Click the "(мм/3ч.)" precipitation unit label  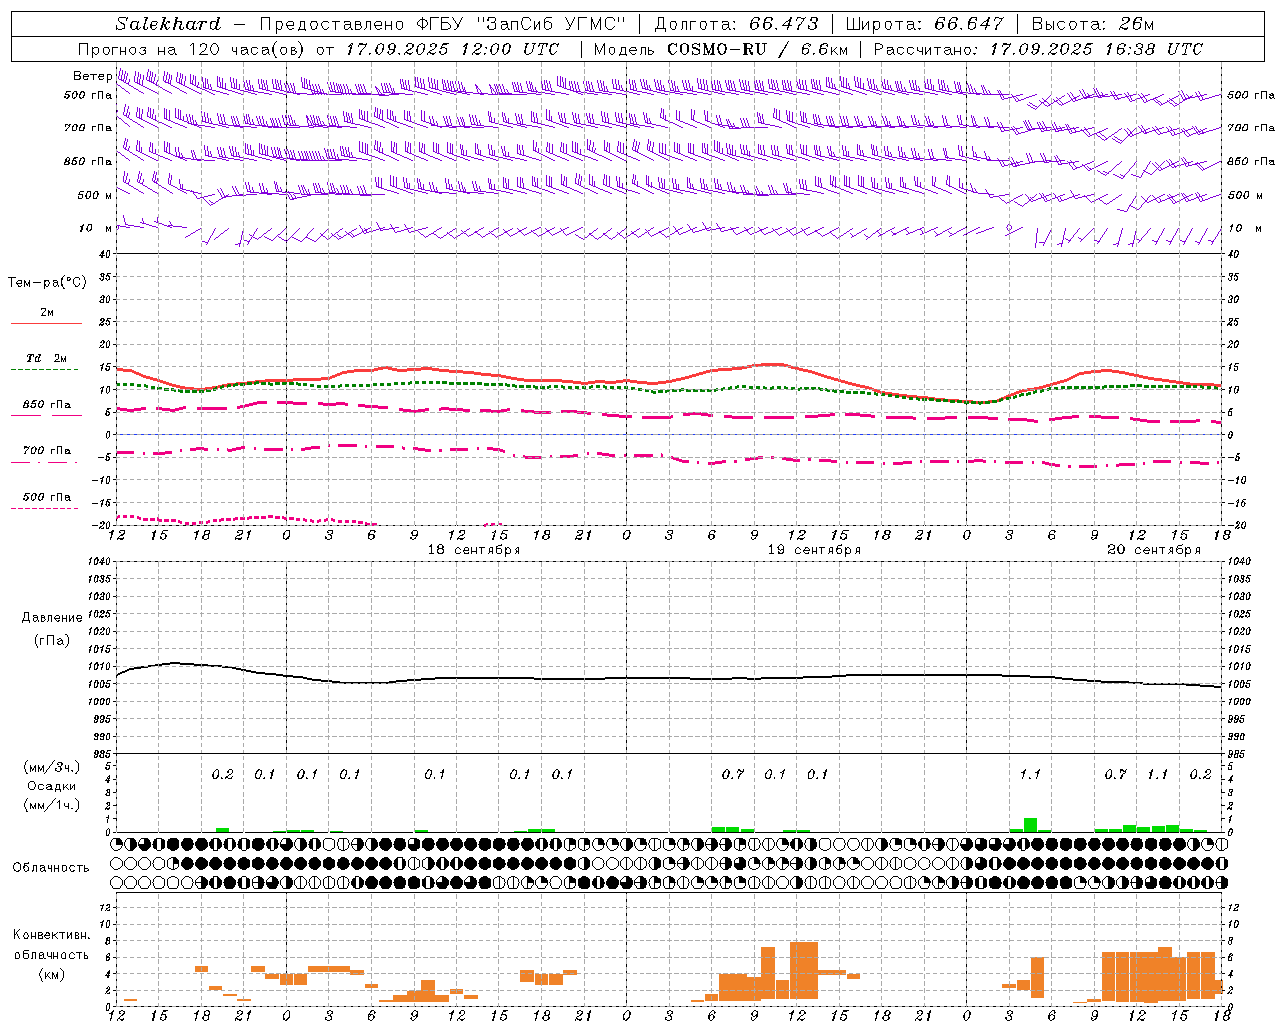tap(52, 767)
